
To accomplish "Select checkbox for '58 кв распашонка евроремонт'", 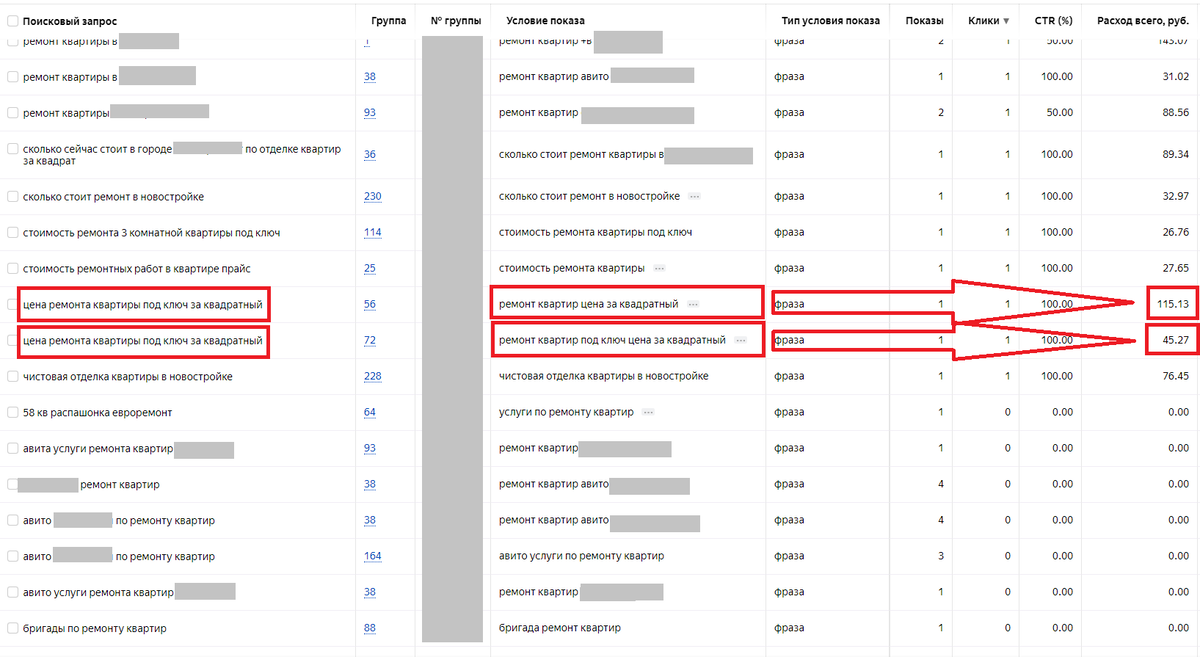I will (12, 413).
